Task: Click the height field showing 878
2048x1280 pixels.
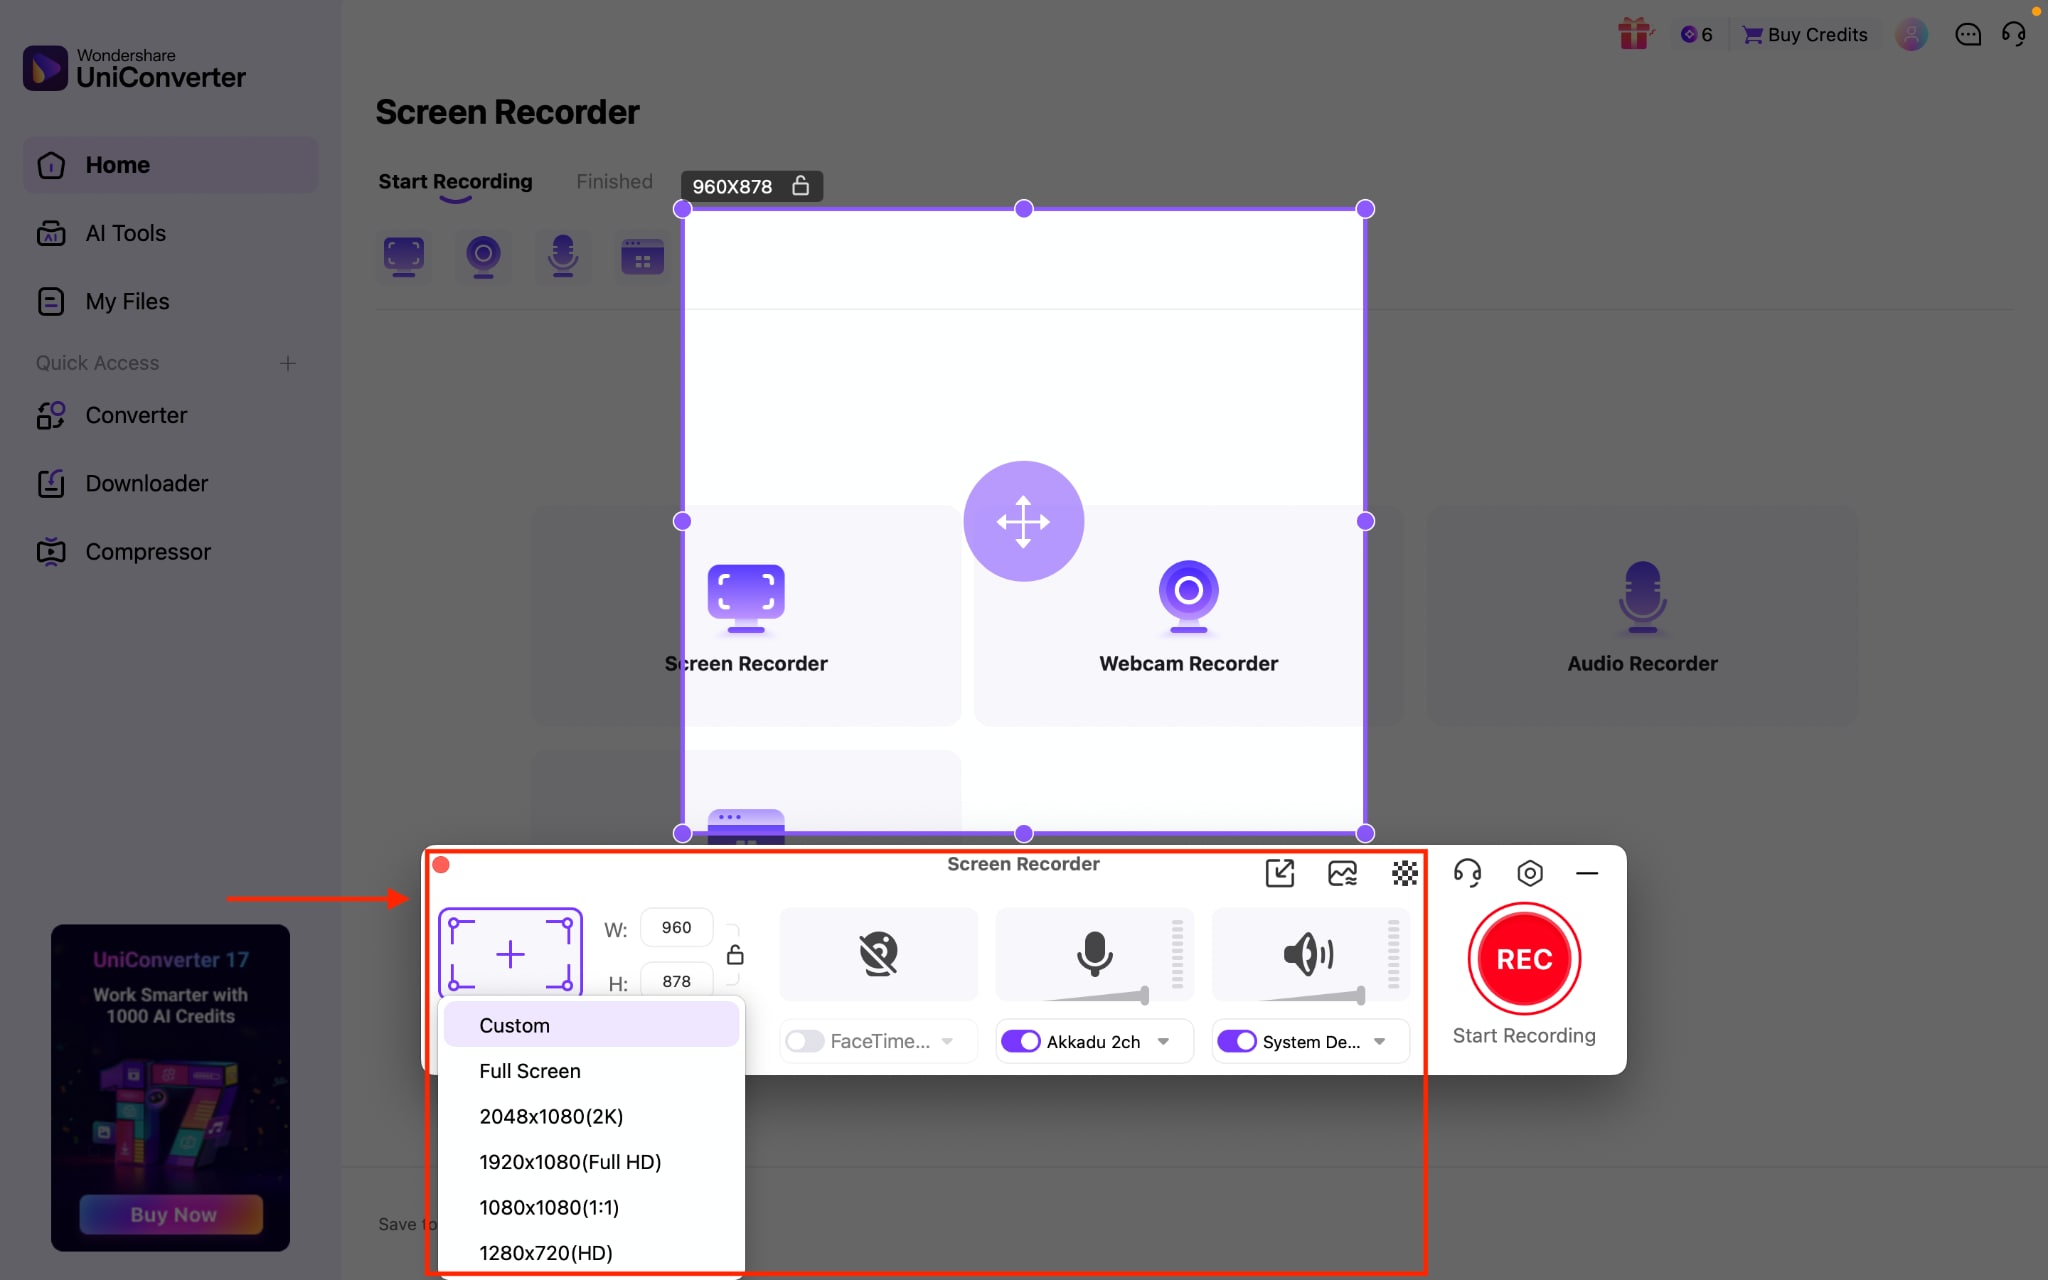Action: coord(677,981)
